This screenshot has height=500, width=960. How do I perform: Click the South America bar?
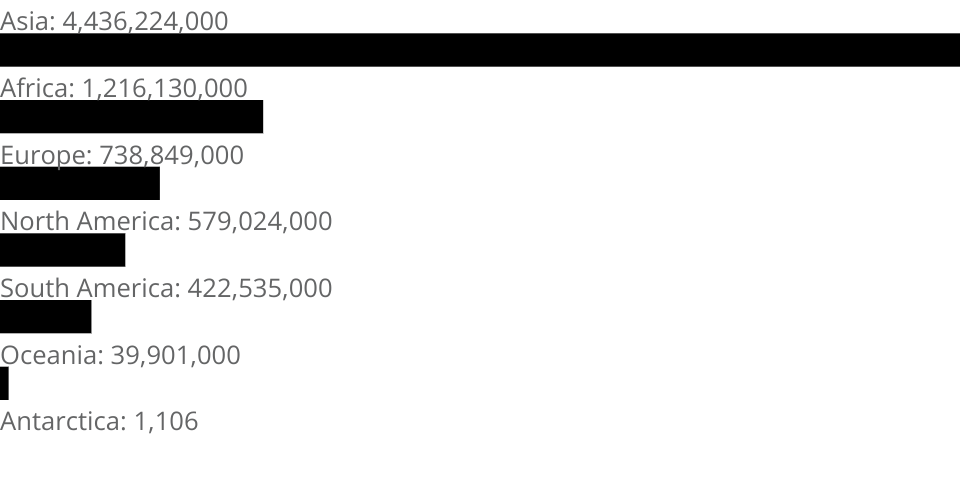pyautogui.click(x=45, y=317)
